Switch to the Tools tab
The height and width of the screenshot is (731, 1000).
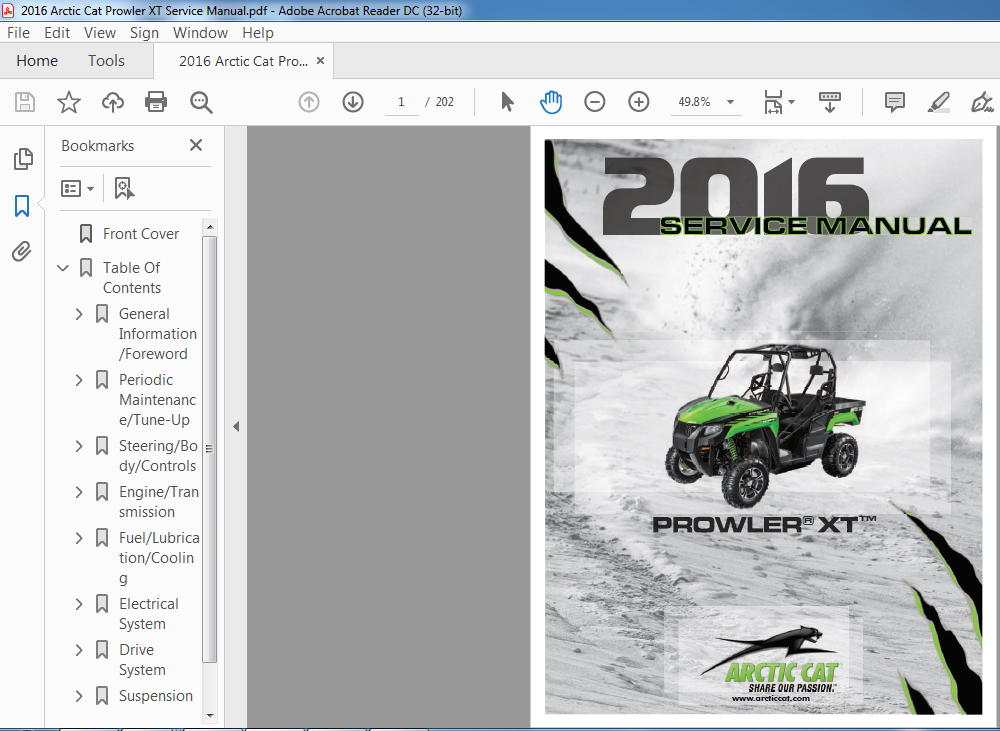click(107, 61)
